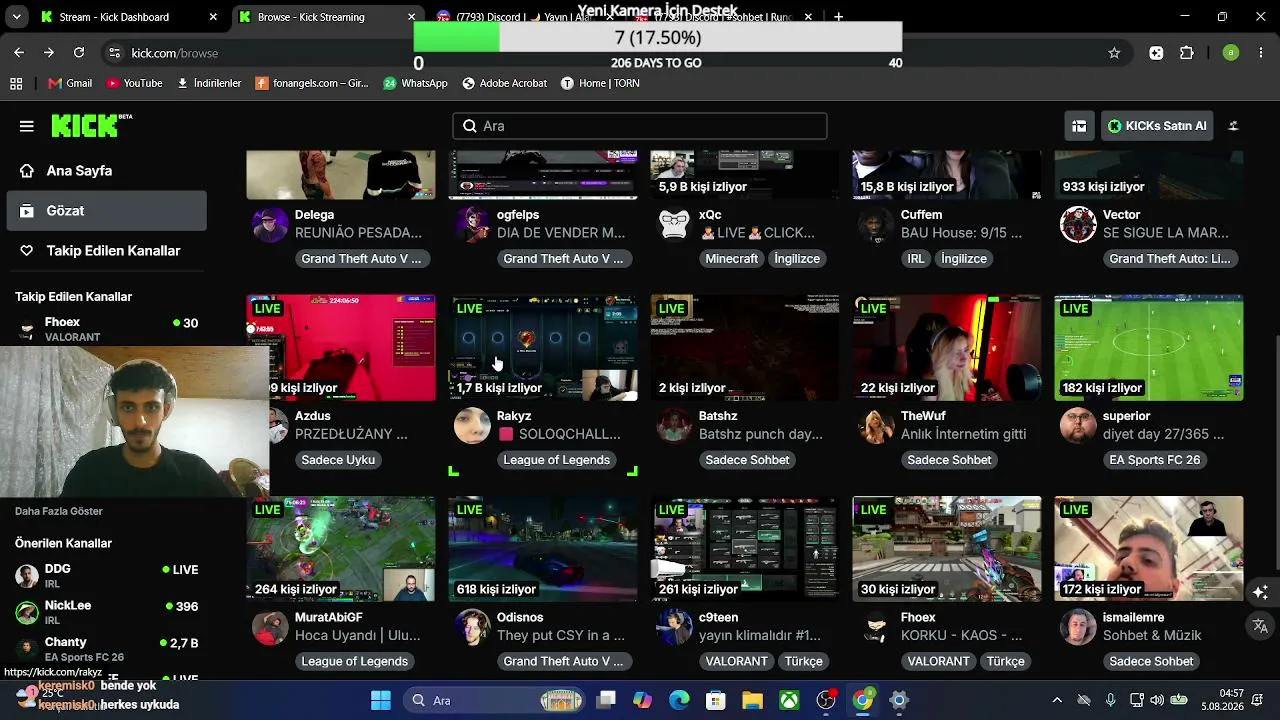Screen dimensions: 1280x720
Task: Open Takip Edilen Kanallar sidebar item
Action: click(106, 251)
